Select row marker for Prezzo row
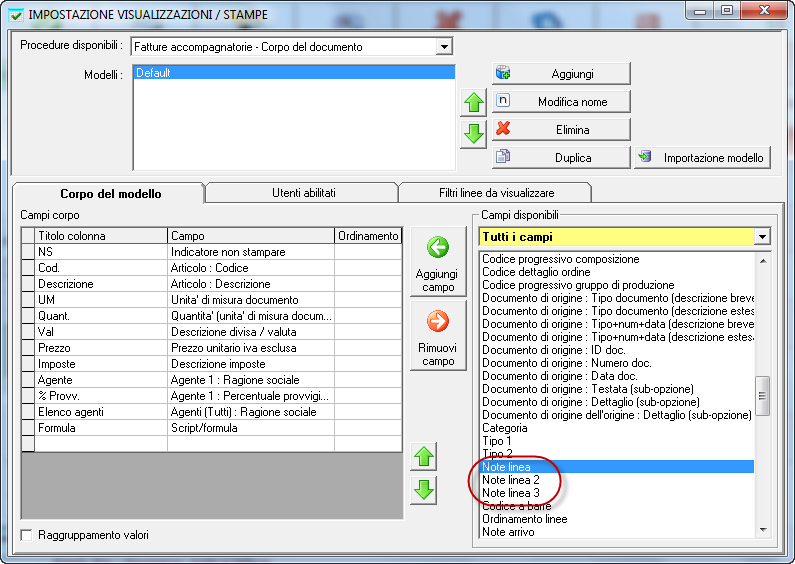The image size is (795, 564). click(28, 348)
